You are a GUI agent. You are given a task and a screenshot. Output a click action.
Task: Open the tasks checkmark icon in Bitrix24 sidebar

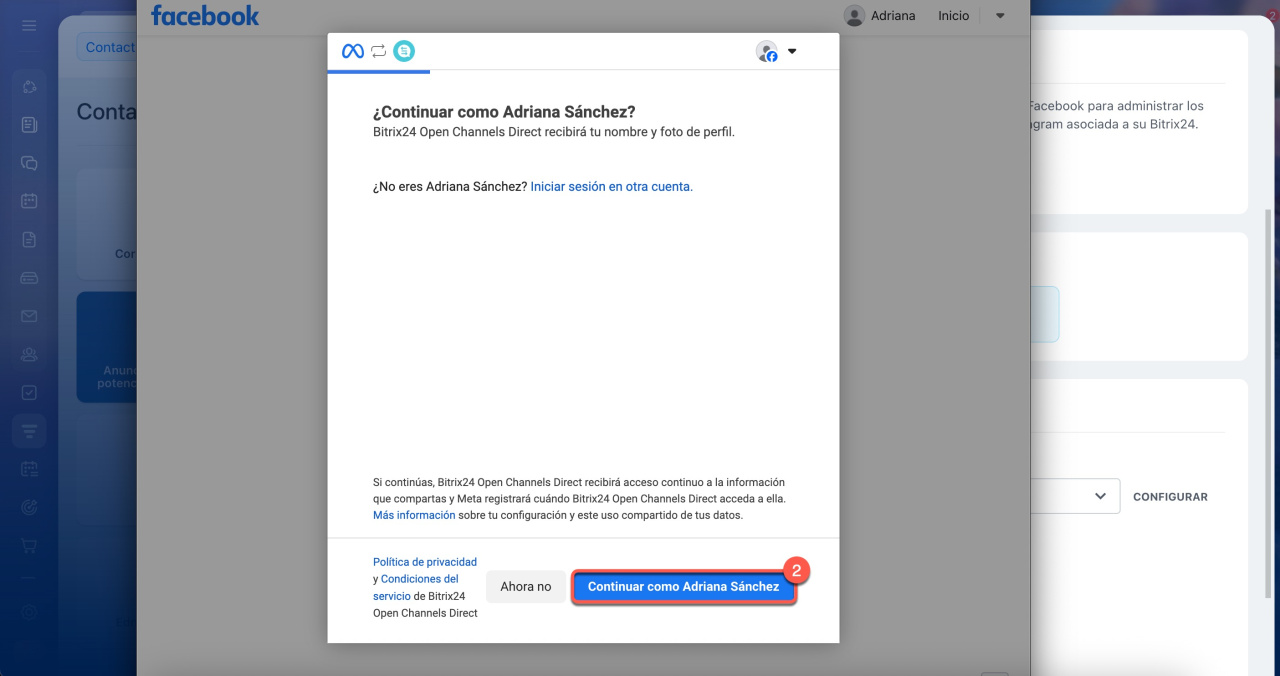[29, 392]
